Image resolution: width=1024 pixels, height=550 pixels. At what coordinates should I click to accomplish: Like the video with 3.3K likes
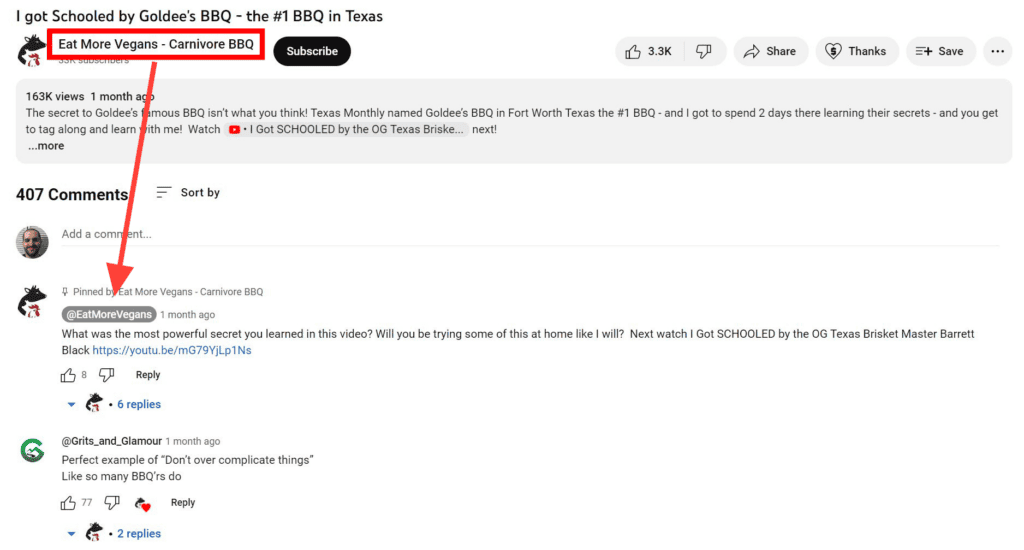tap(650, 52)
